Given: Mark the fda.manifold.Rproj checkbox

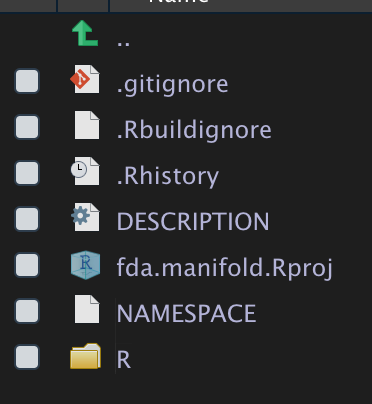Looking at the screenshot, I should pyautogui.click(x=27, y=265).
